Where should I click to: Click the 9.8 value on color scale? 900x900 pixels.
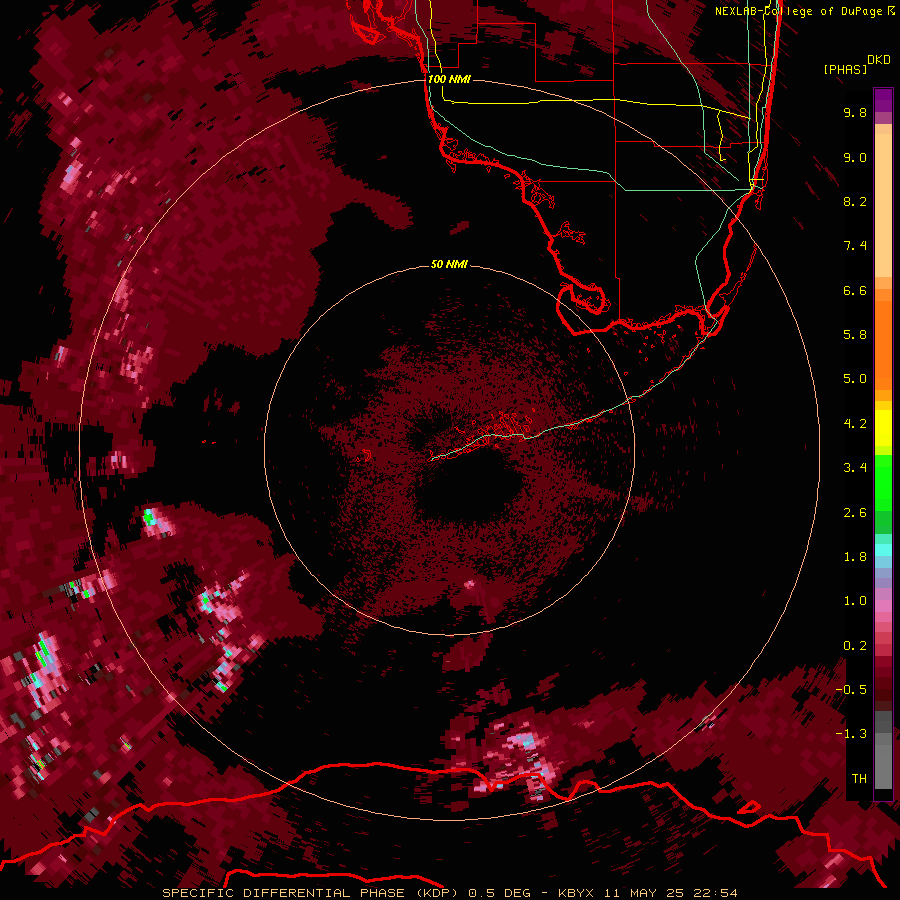click(855, 112)
